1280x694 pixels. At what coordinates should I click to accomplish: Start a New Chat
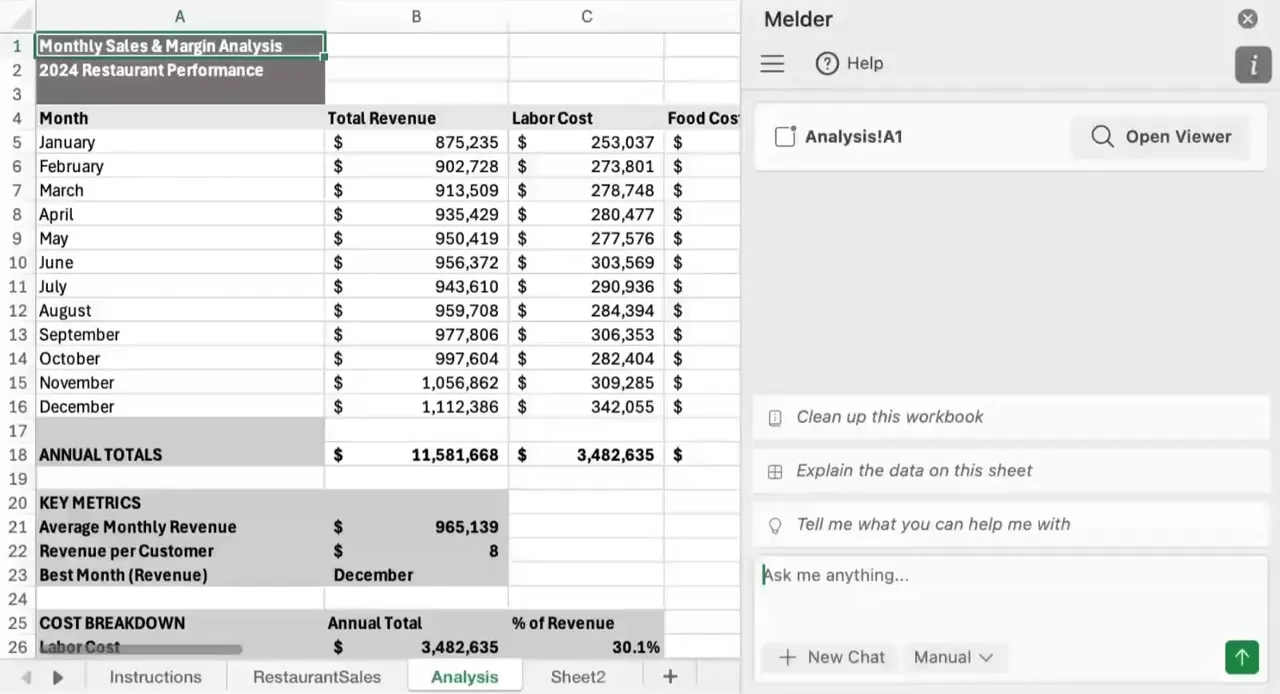(832, 657)
